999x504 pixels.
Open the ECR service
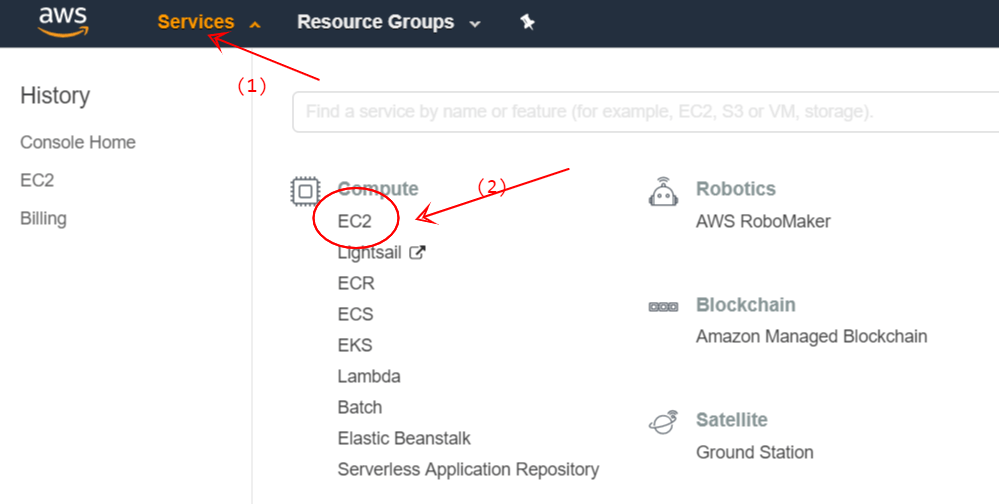[x=356, y=283]
